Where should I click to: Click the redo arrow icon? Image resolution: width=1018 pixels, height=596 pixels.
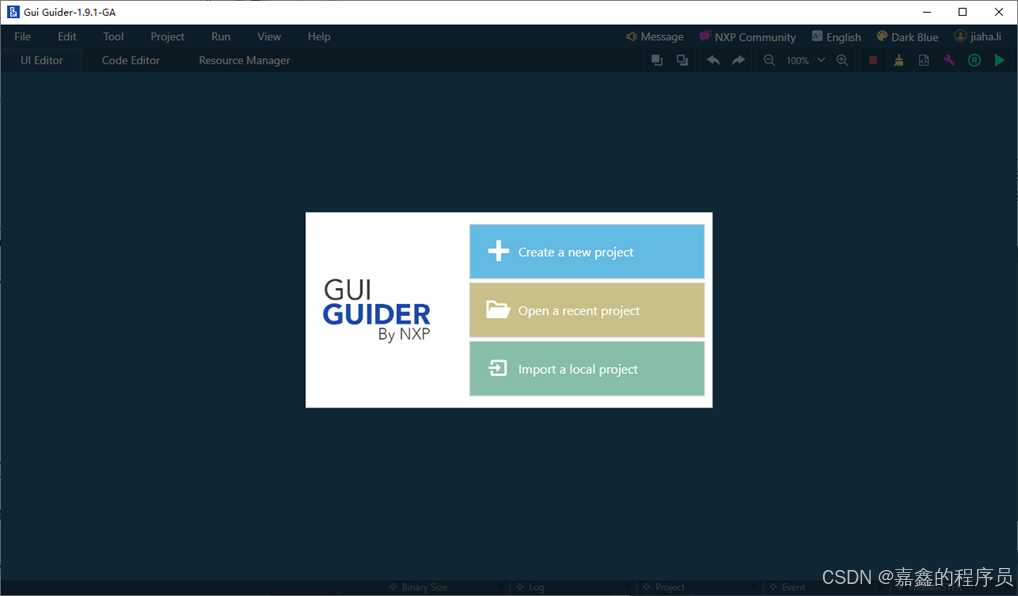pyautogui.click(x=738, y=60)
